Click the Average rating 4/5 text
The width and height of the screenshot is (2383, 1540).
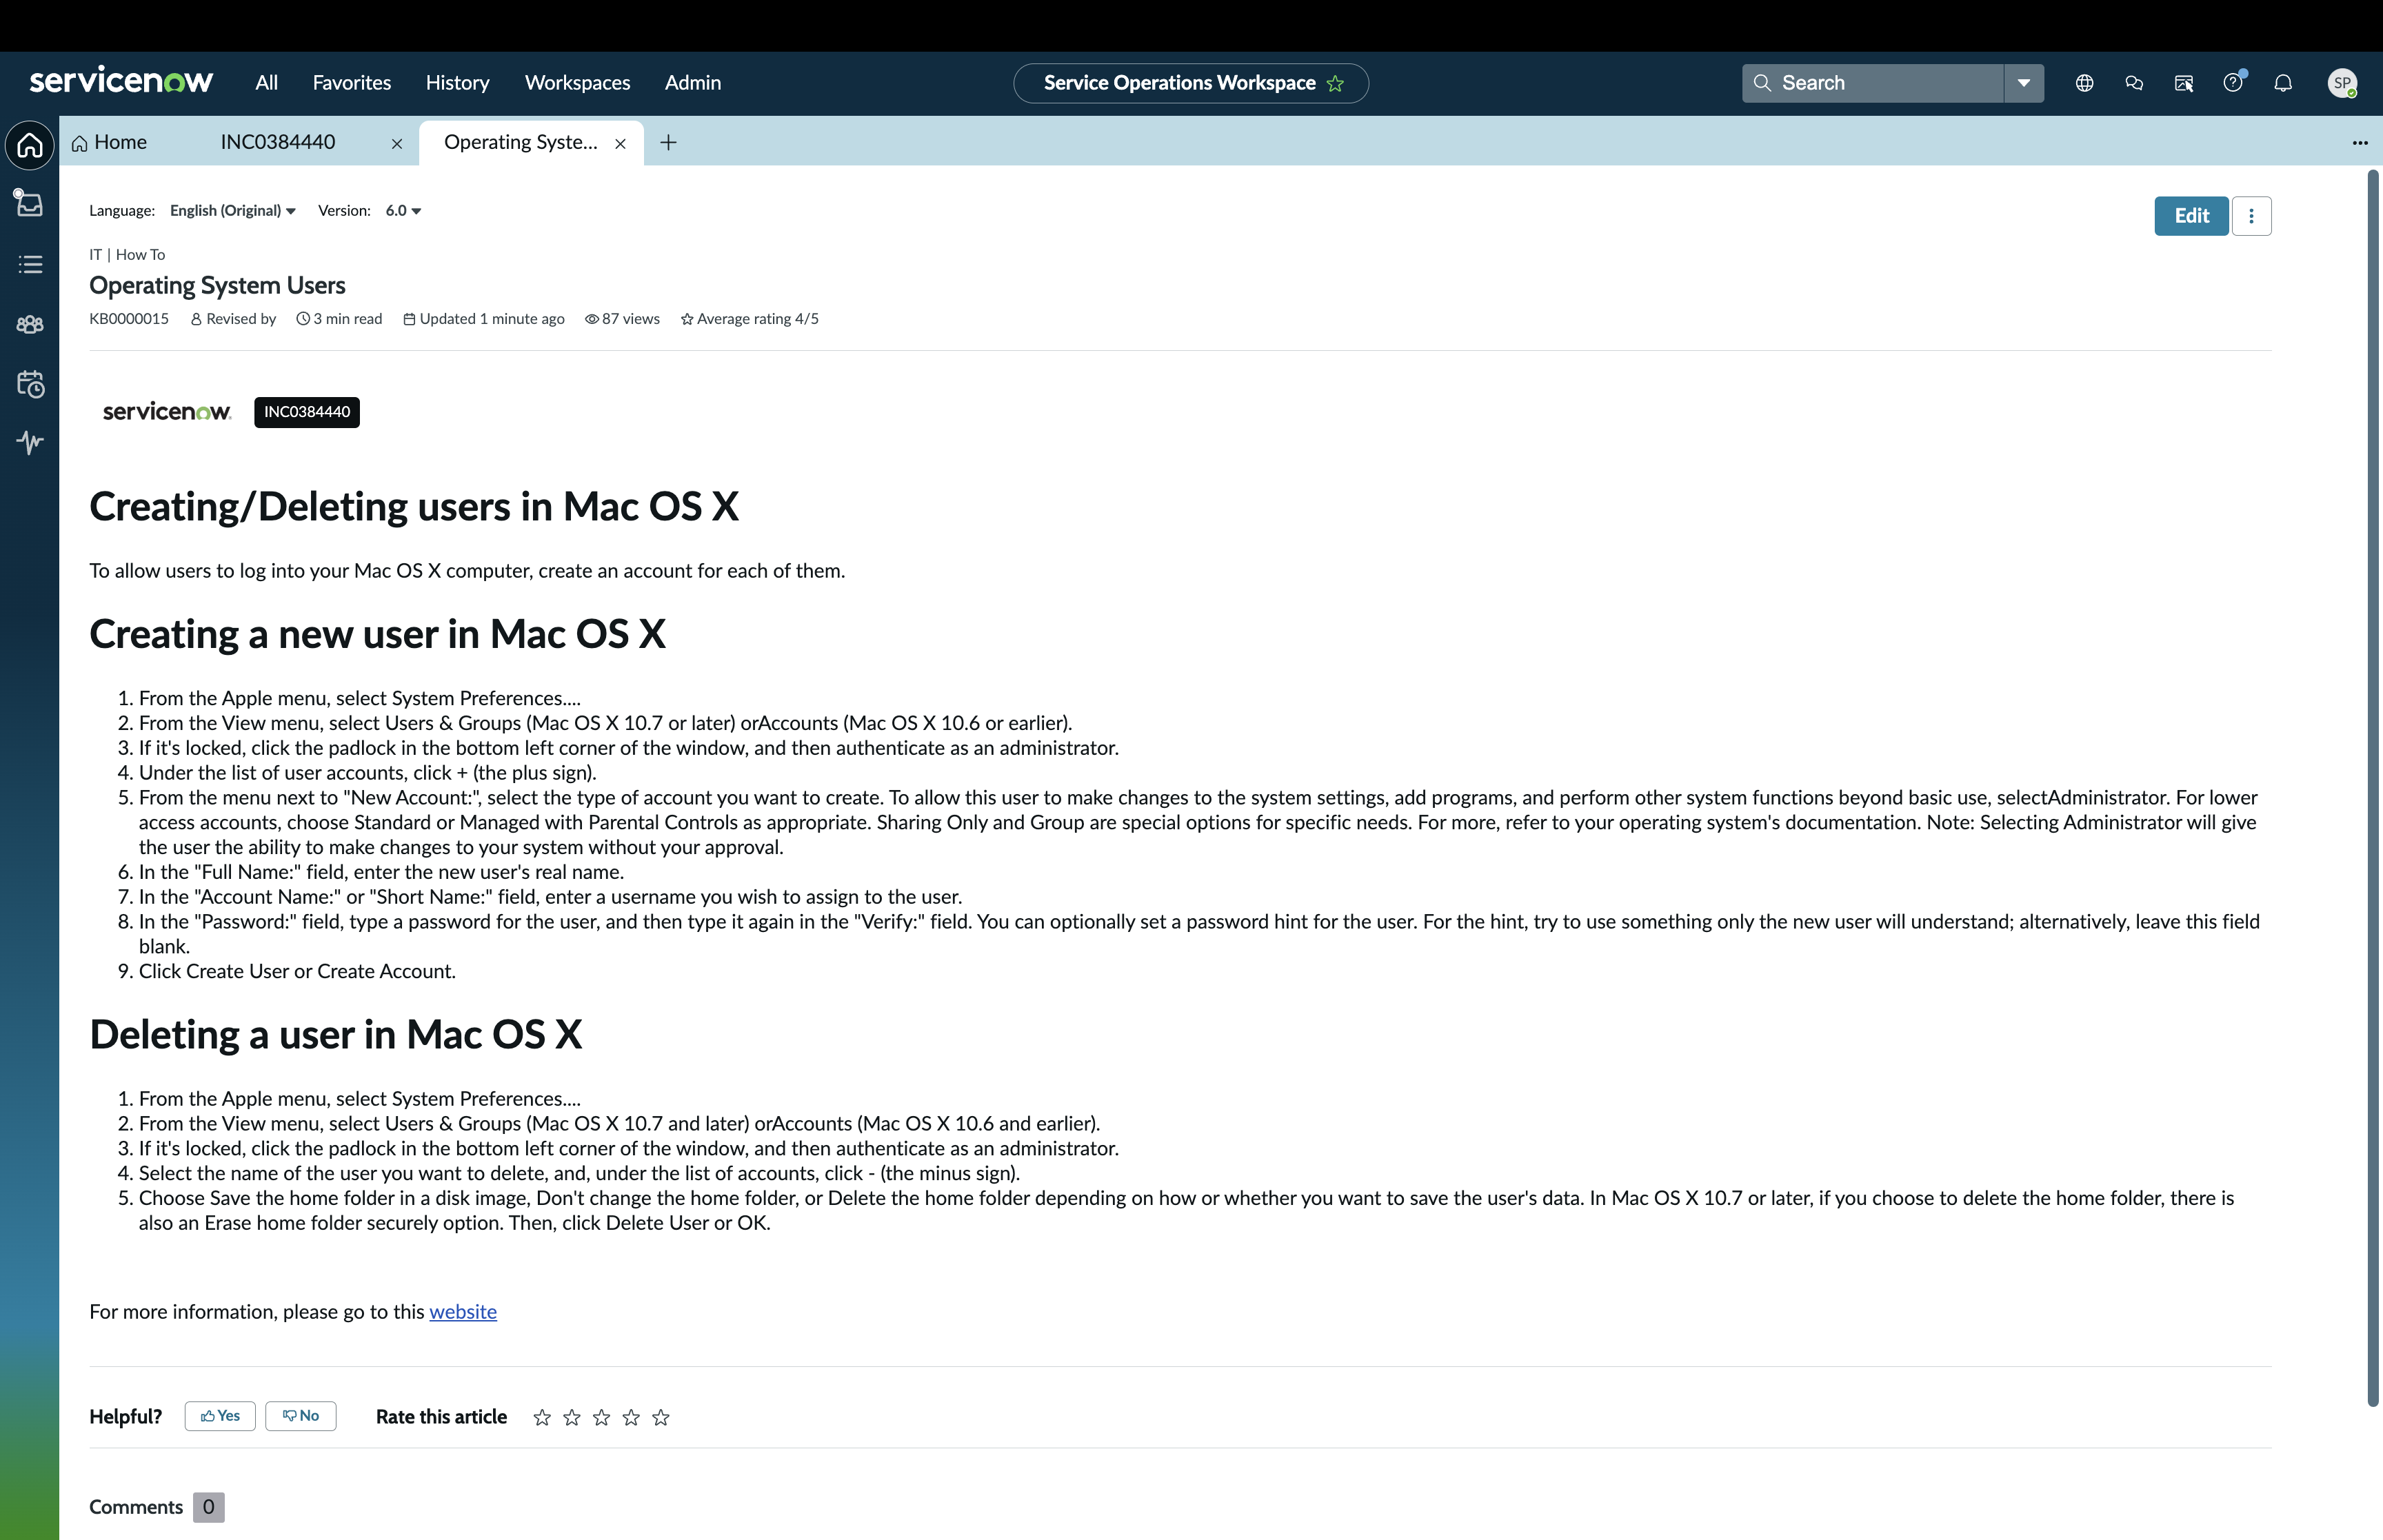pyautogui.click(x=749, y=319)
